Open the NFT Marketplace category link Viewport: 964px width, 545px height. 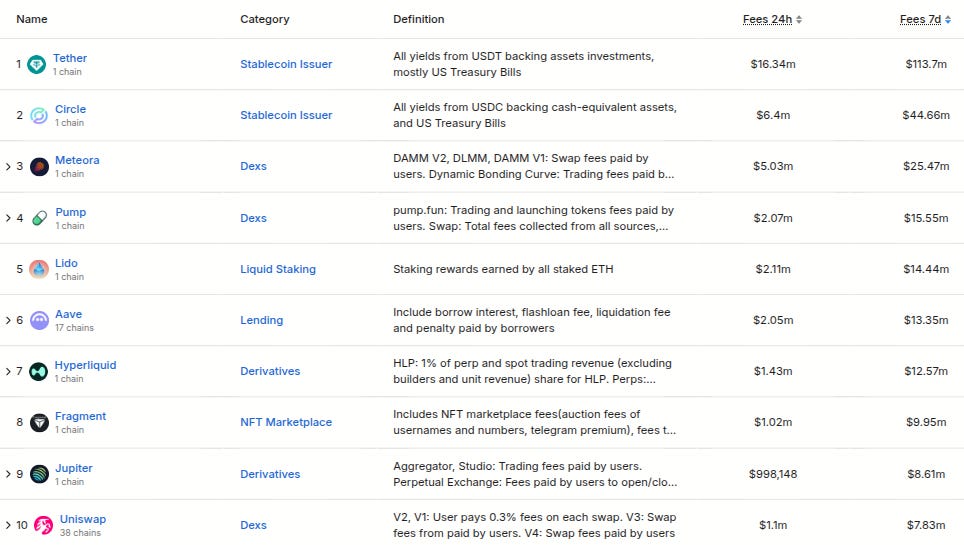pos(286,422)
